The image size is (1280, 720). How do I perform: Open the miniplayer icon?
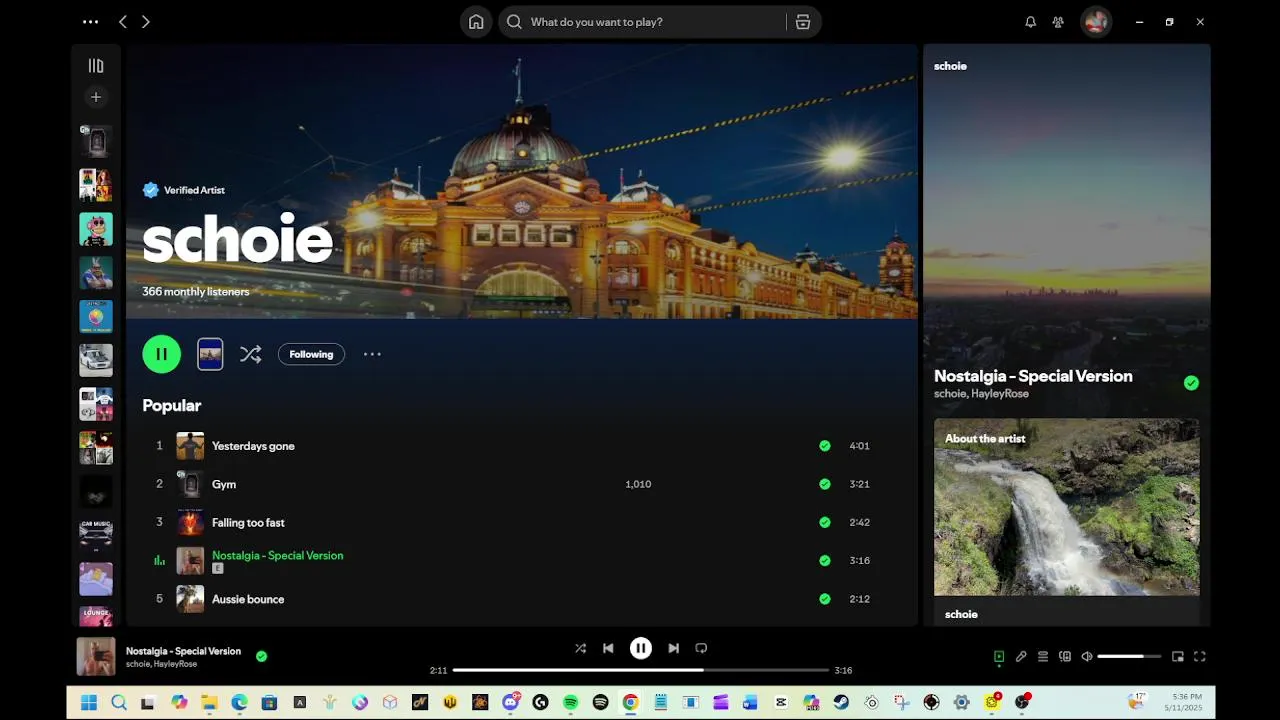pyautogui.click(x=1178, y=657)
